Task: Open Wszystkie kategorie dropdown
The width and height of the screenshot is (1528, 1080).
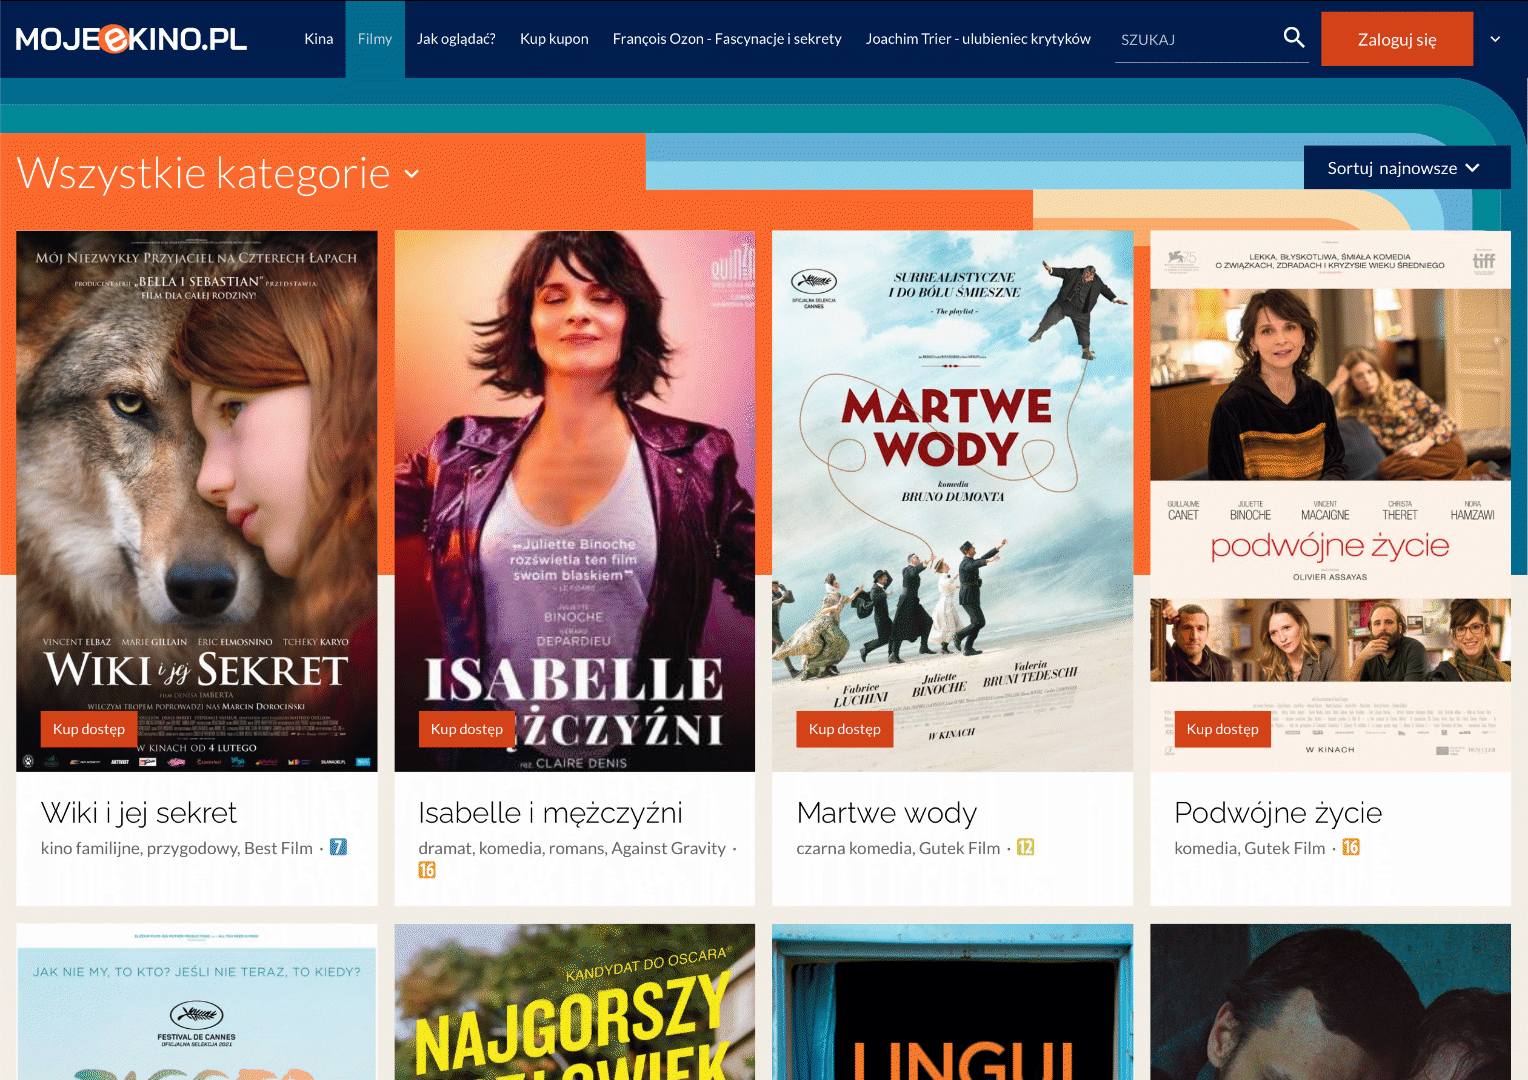Action: pyautogui.click(x=218, y=174)
